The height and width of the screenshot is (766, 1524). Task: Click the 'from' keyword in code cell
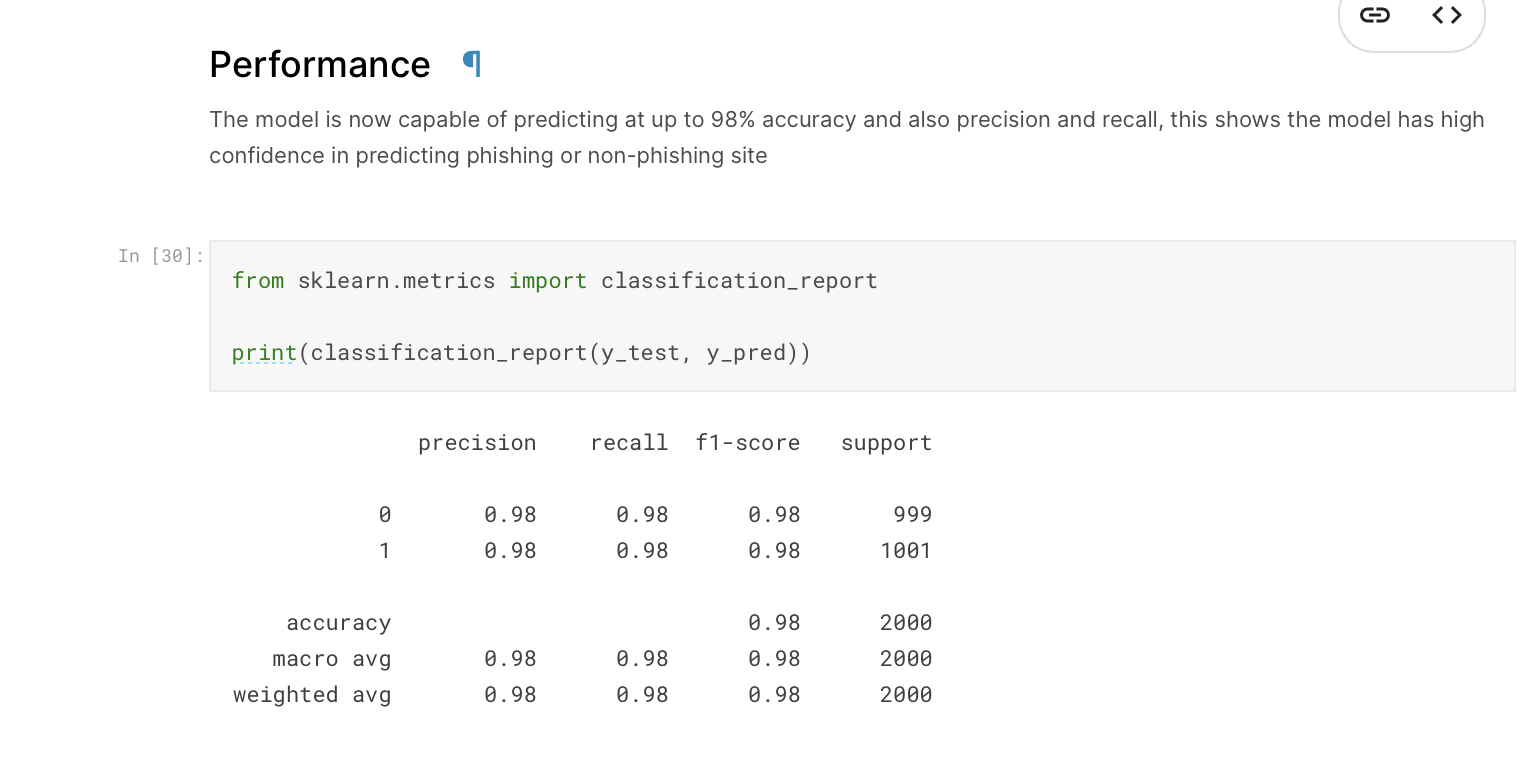[258, 281]
